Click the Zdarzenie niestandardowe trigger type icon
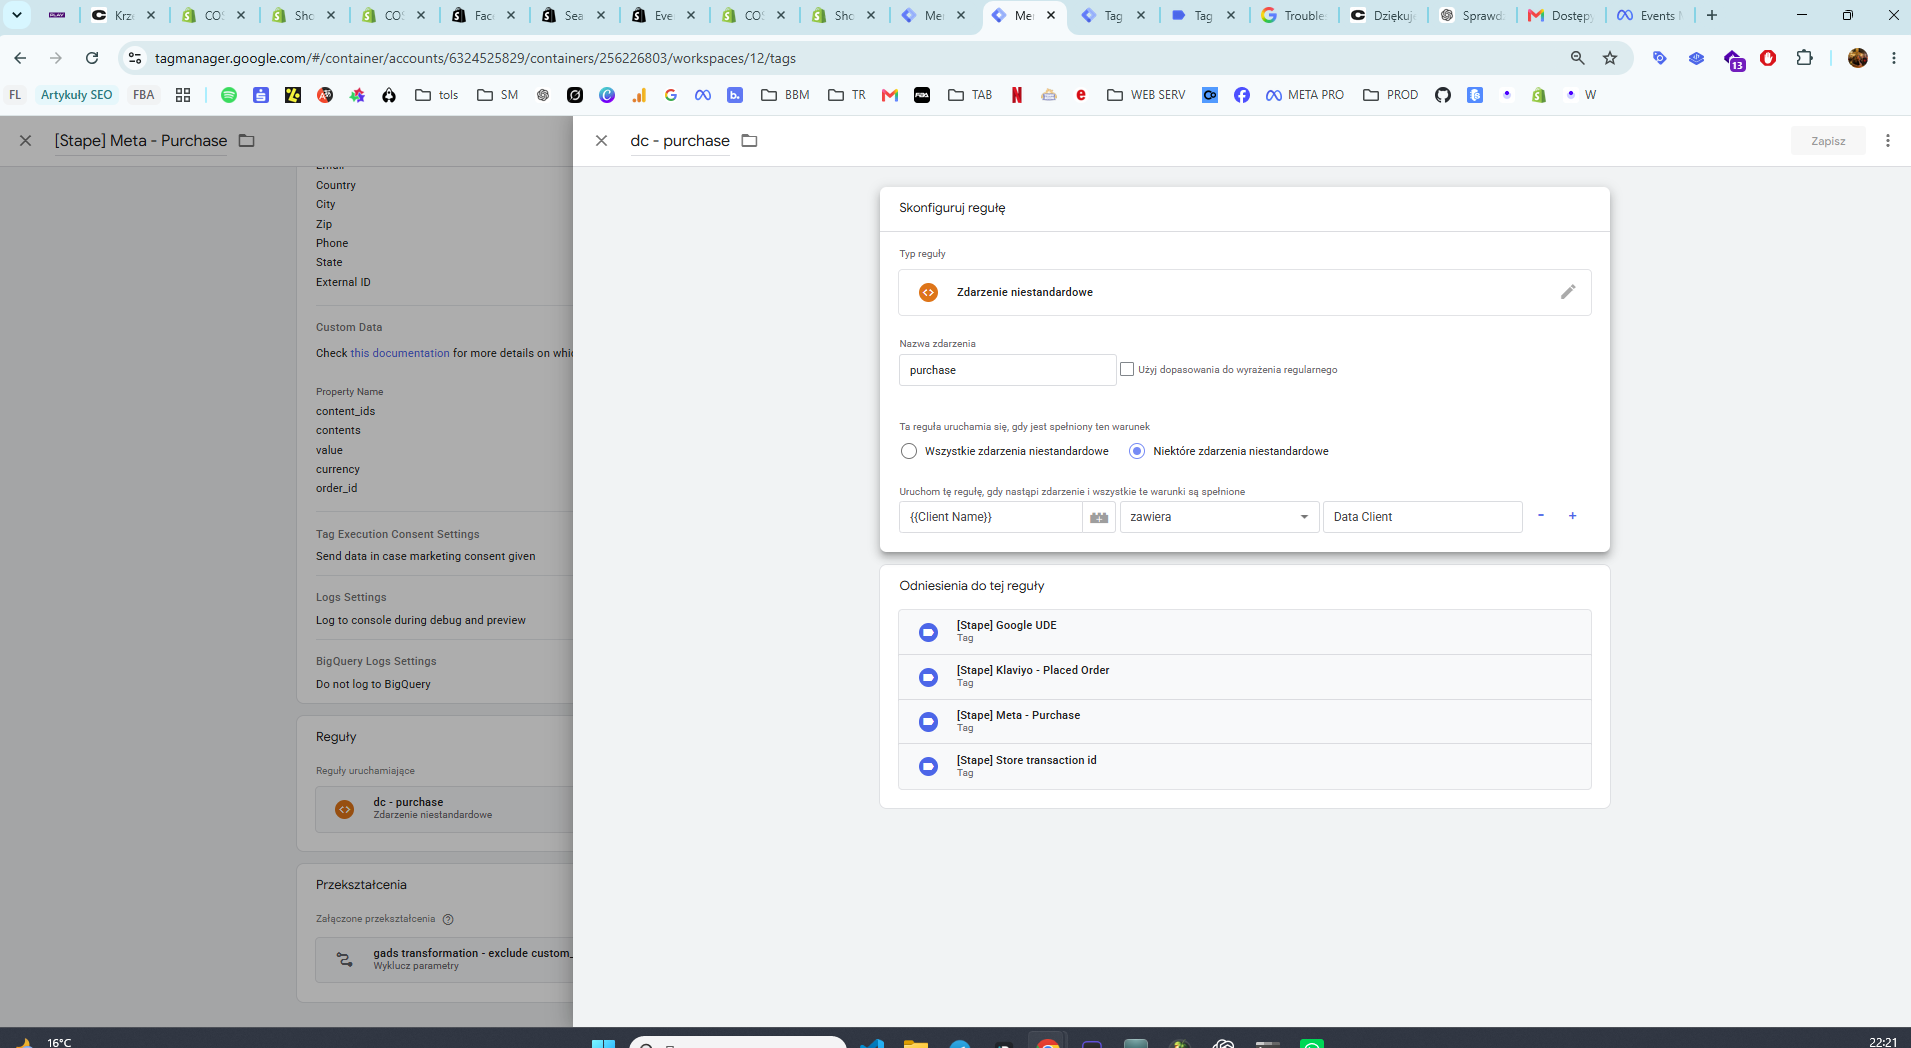This screenshot has width=1911, height=1048. click(928, 292)
